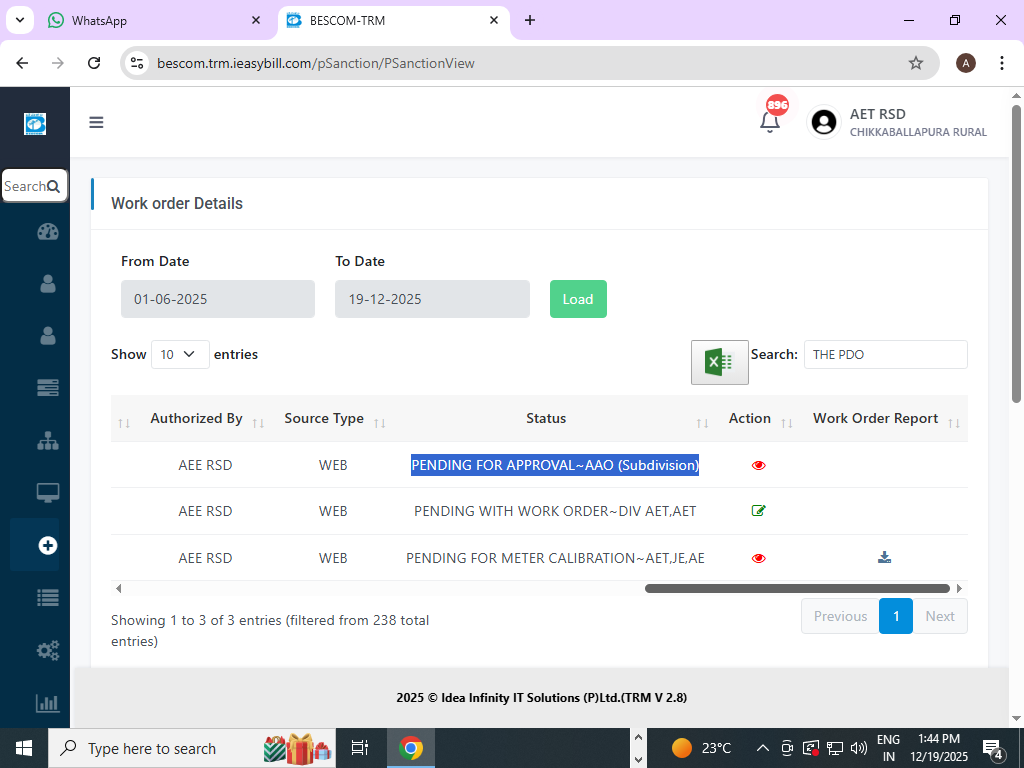The image size is (1024, 768).
Task: Open the server stack sidebar icon
Action: coord(48,387)
